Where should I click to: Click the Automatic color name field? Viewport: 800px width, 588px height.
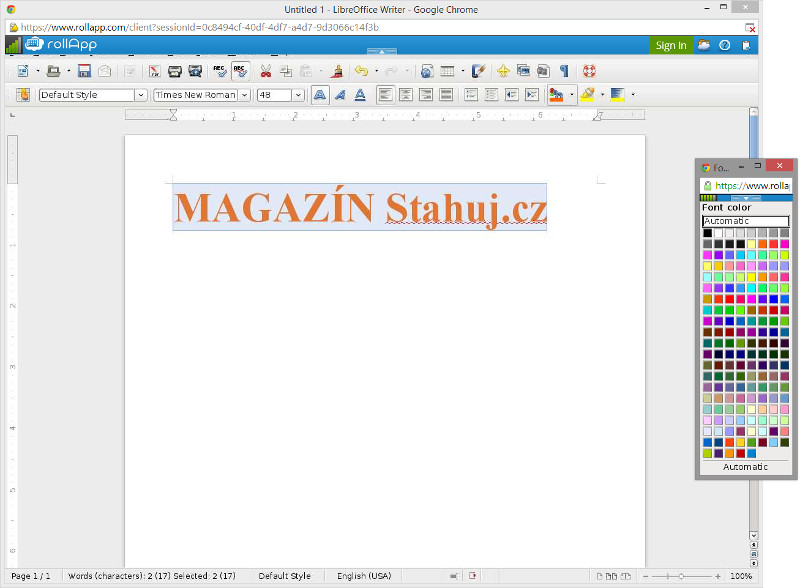(745, 221)
